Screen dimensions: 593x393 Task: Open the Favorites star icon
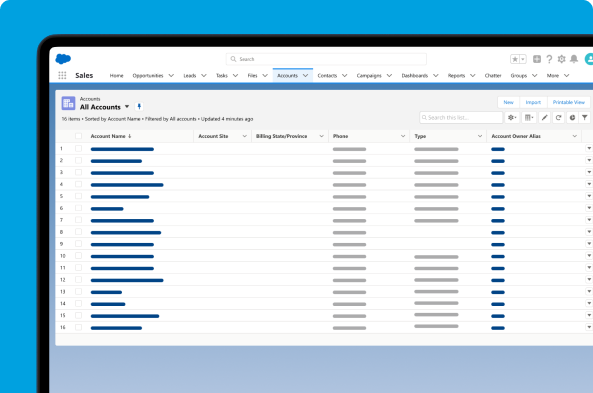coord(515,59)
